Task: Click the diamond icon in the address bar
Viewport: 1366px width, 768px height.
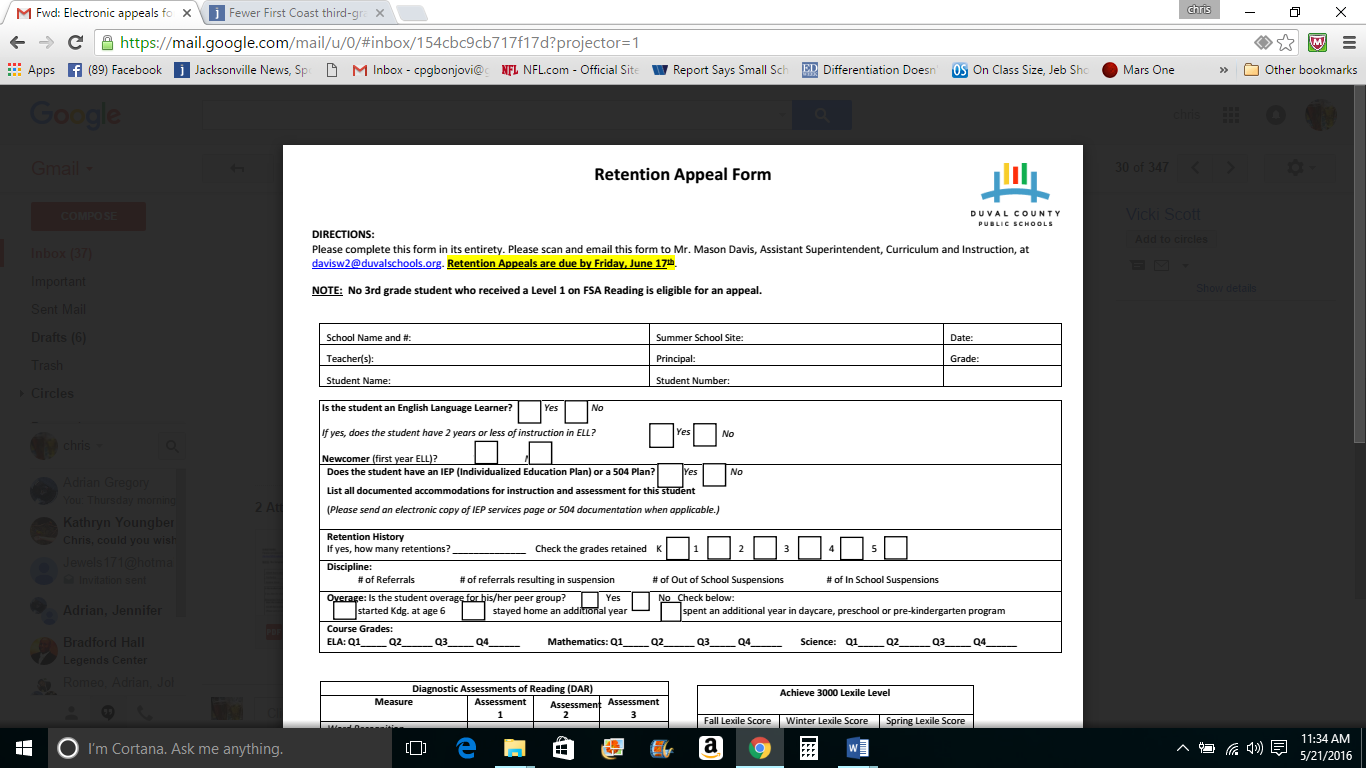Action: pos(1264,43)
